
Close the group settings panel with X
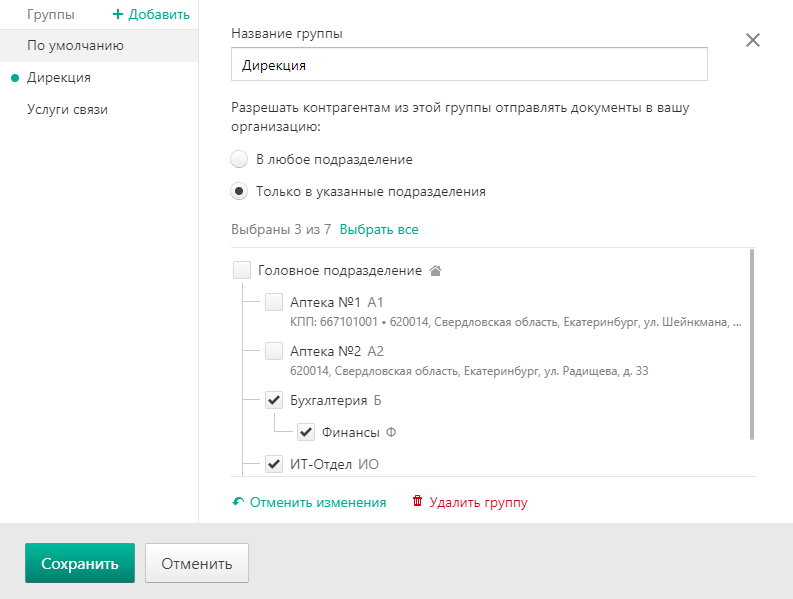(x=753, y=40)
